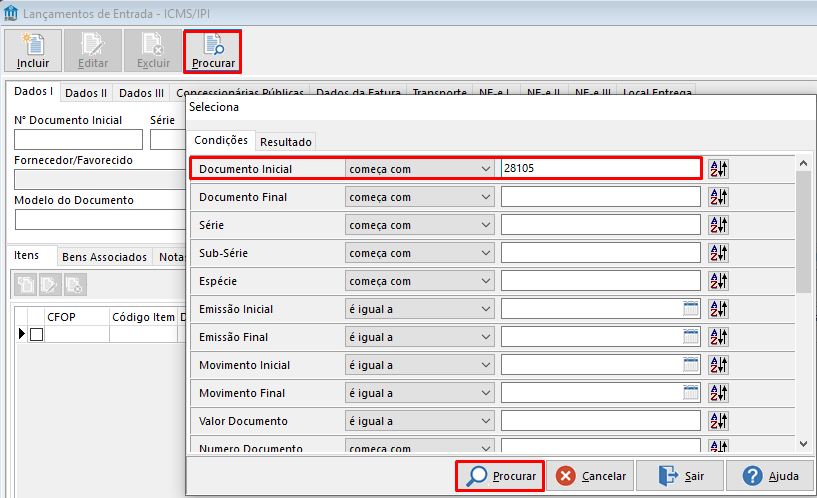
Task: Sort by Valor Documento using AZ icon
Action: pos(718,421)
